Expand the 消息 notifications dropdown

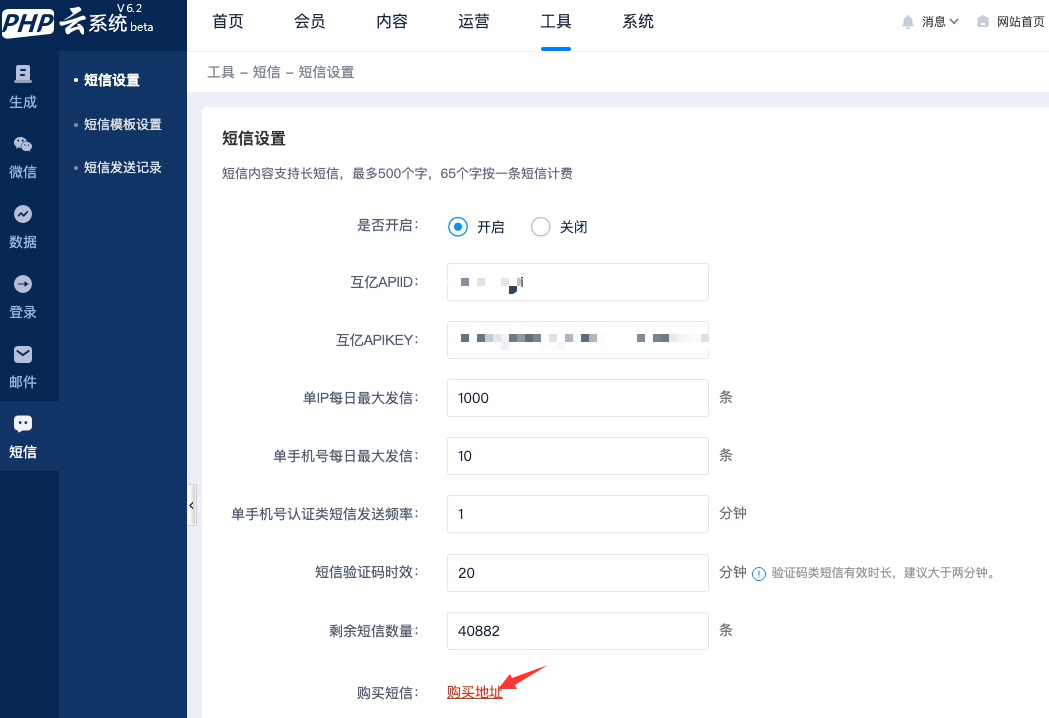[930, 21]
